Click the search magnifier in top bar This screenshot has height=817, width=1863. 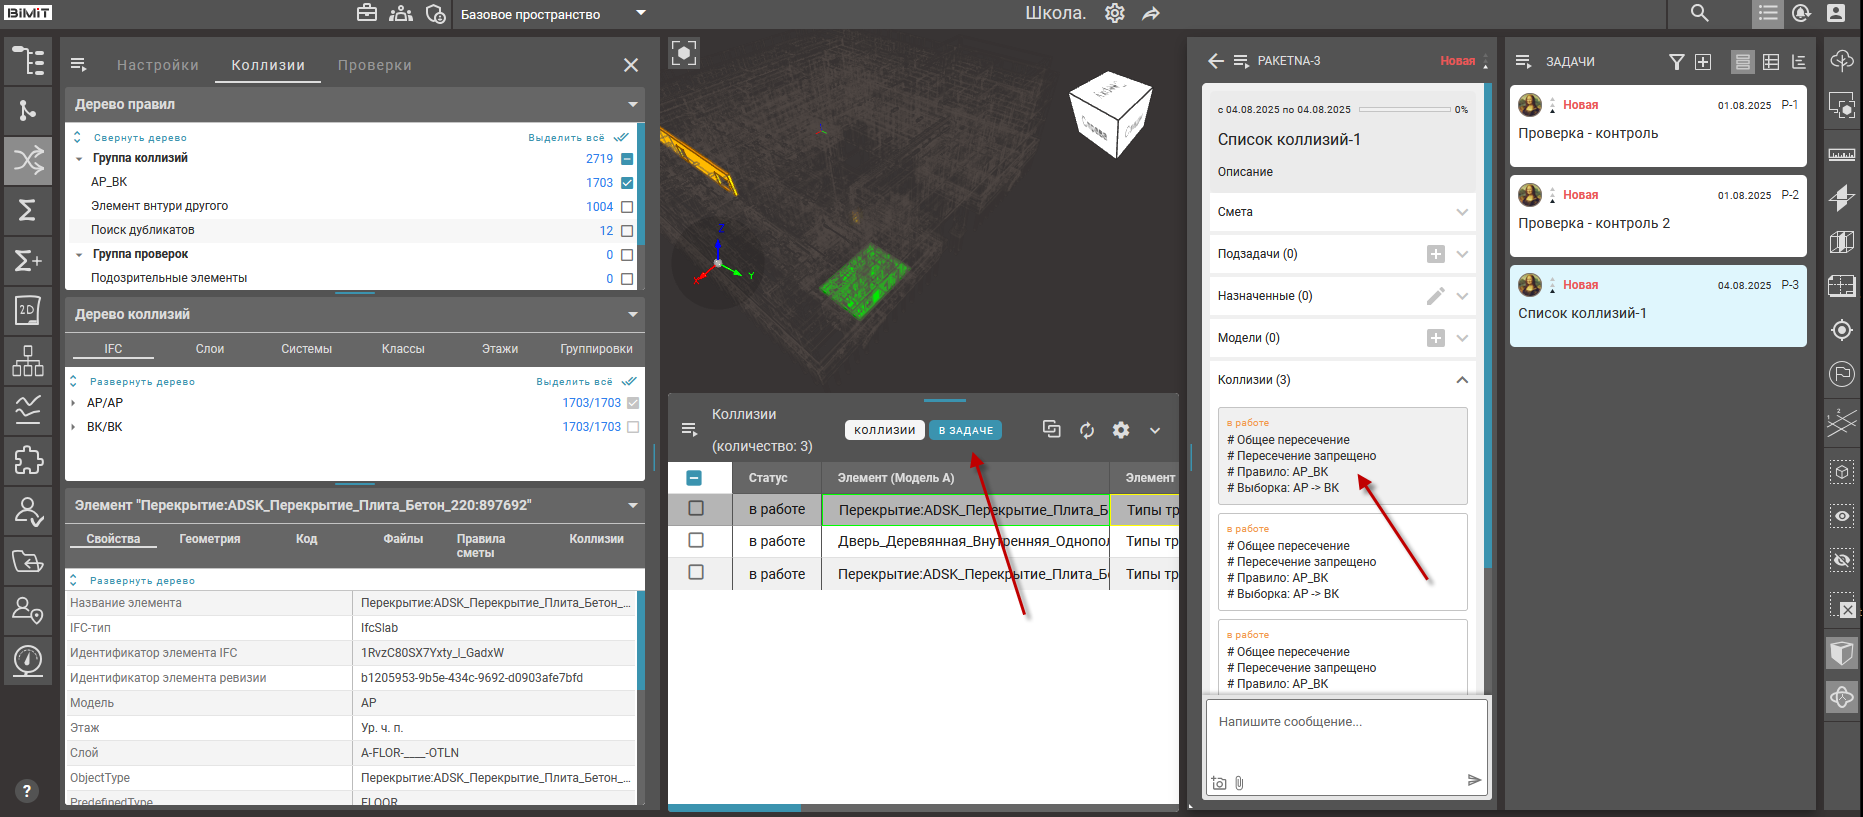1699,13
